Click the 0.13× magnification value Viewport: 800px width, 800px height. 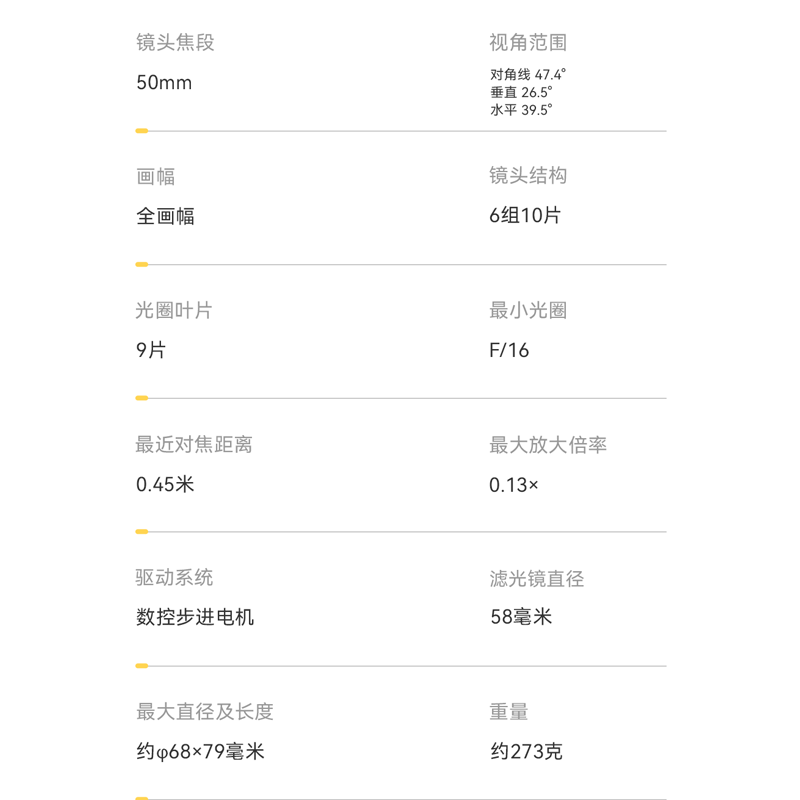[514, 485]
